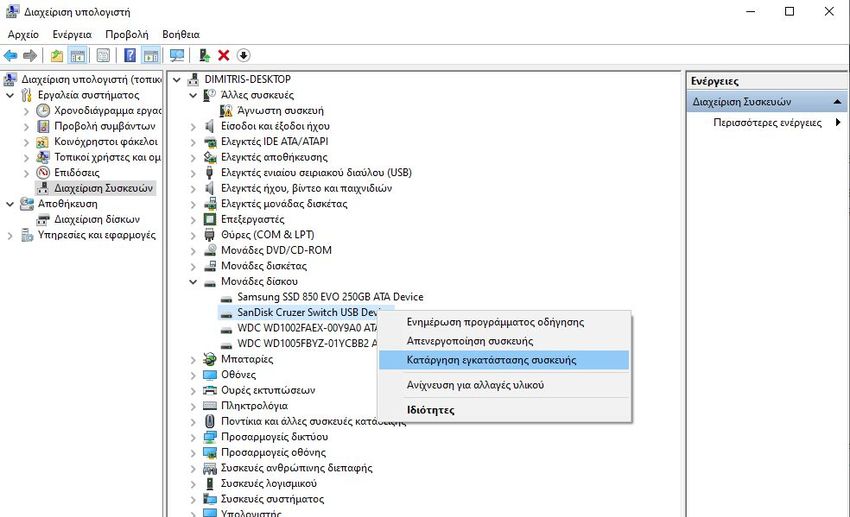Select the Προσαρμογείς οθόνης label
Screen dimensions: 850x517
pos(273,452)
